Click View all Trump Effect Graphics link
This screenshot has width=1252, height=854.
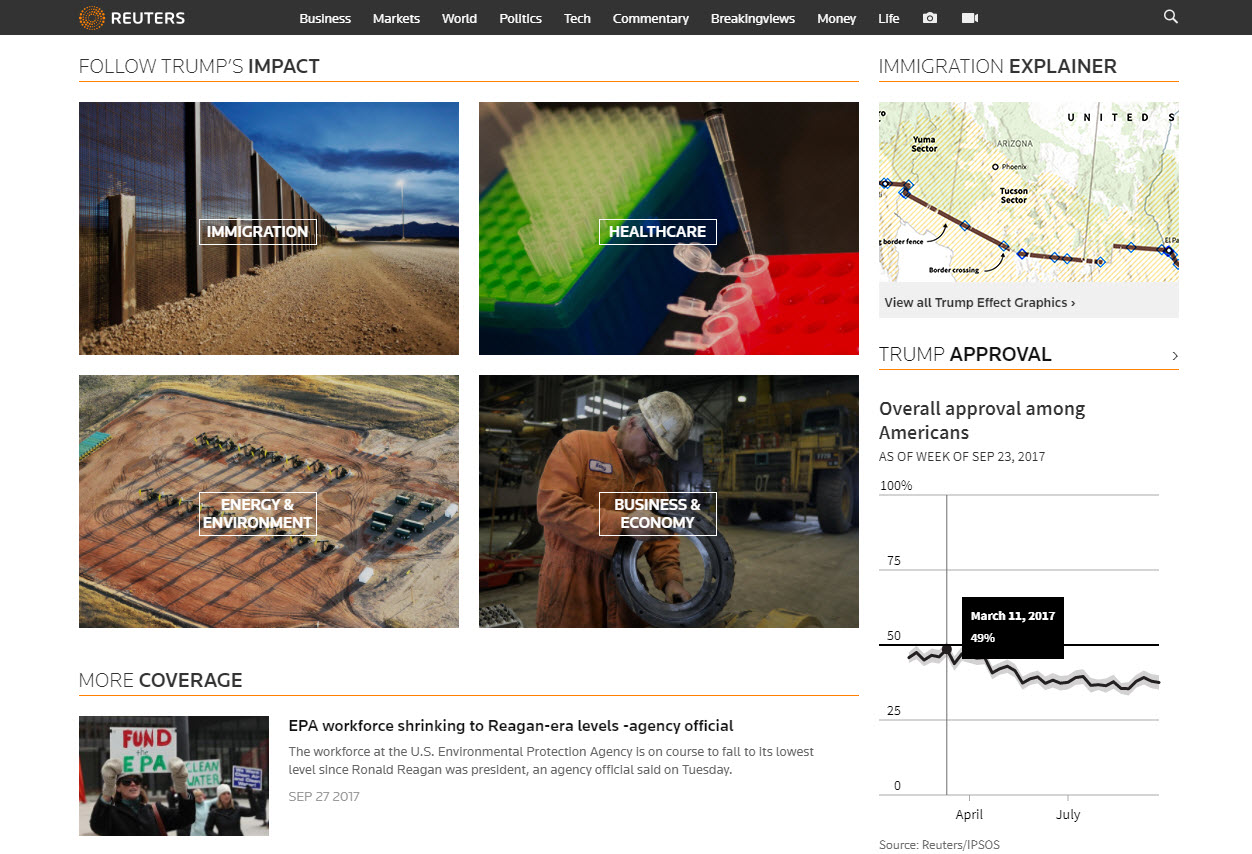pos(979,302)
